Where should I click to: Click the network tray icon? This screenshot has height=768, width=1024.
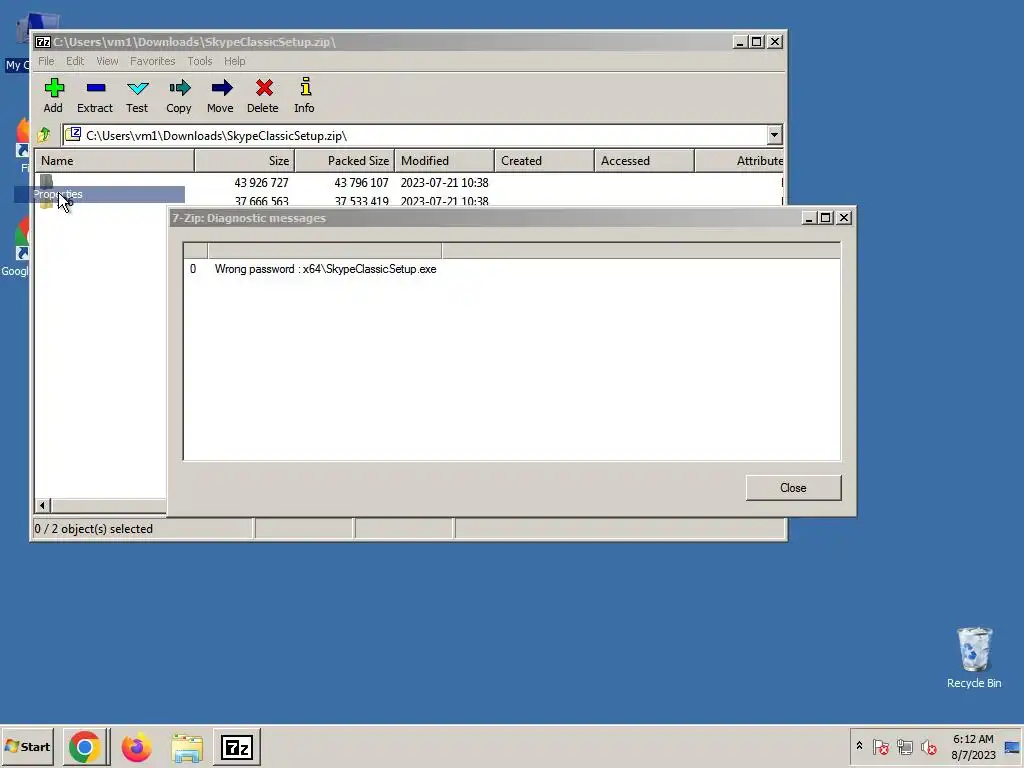pos(904,746)
